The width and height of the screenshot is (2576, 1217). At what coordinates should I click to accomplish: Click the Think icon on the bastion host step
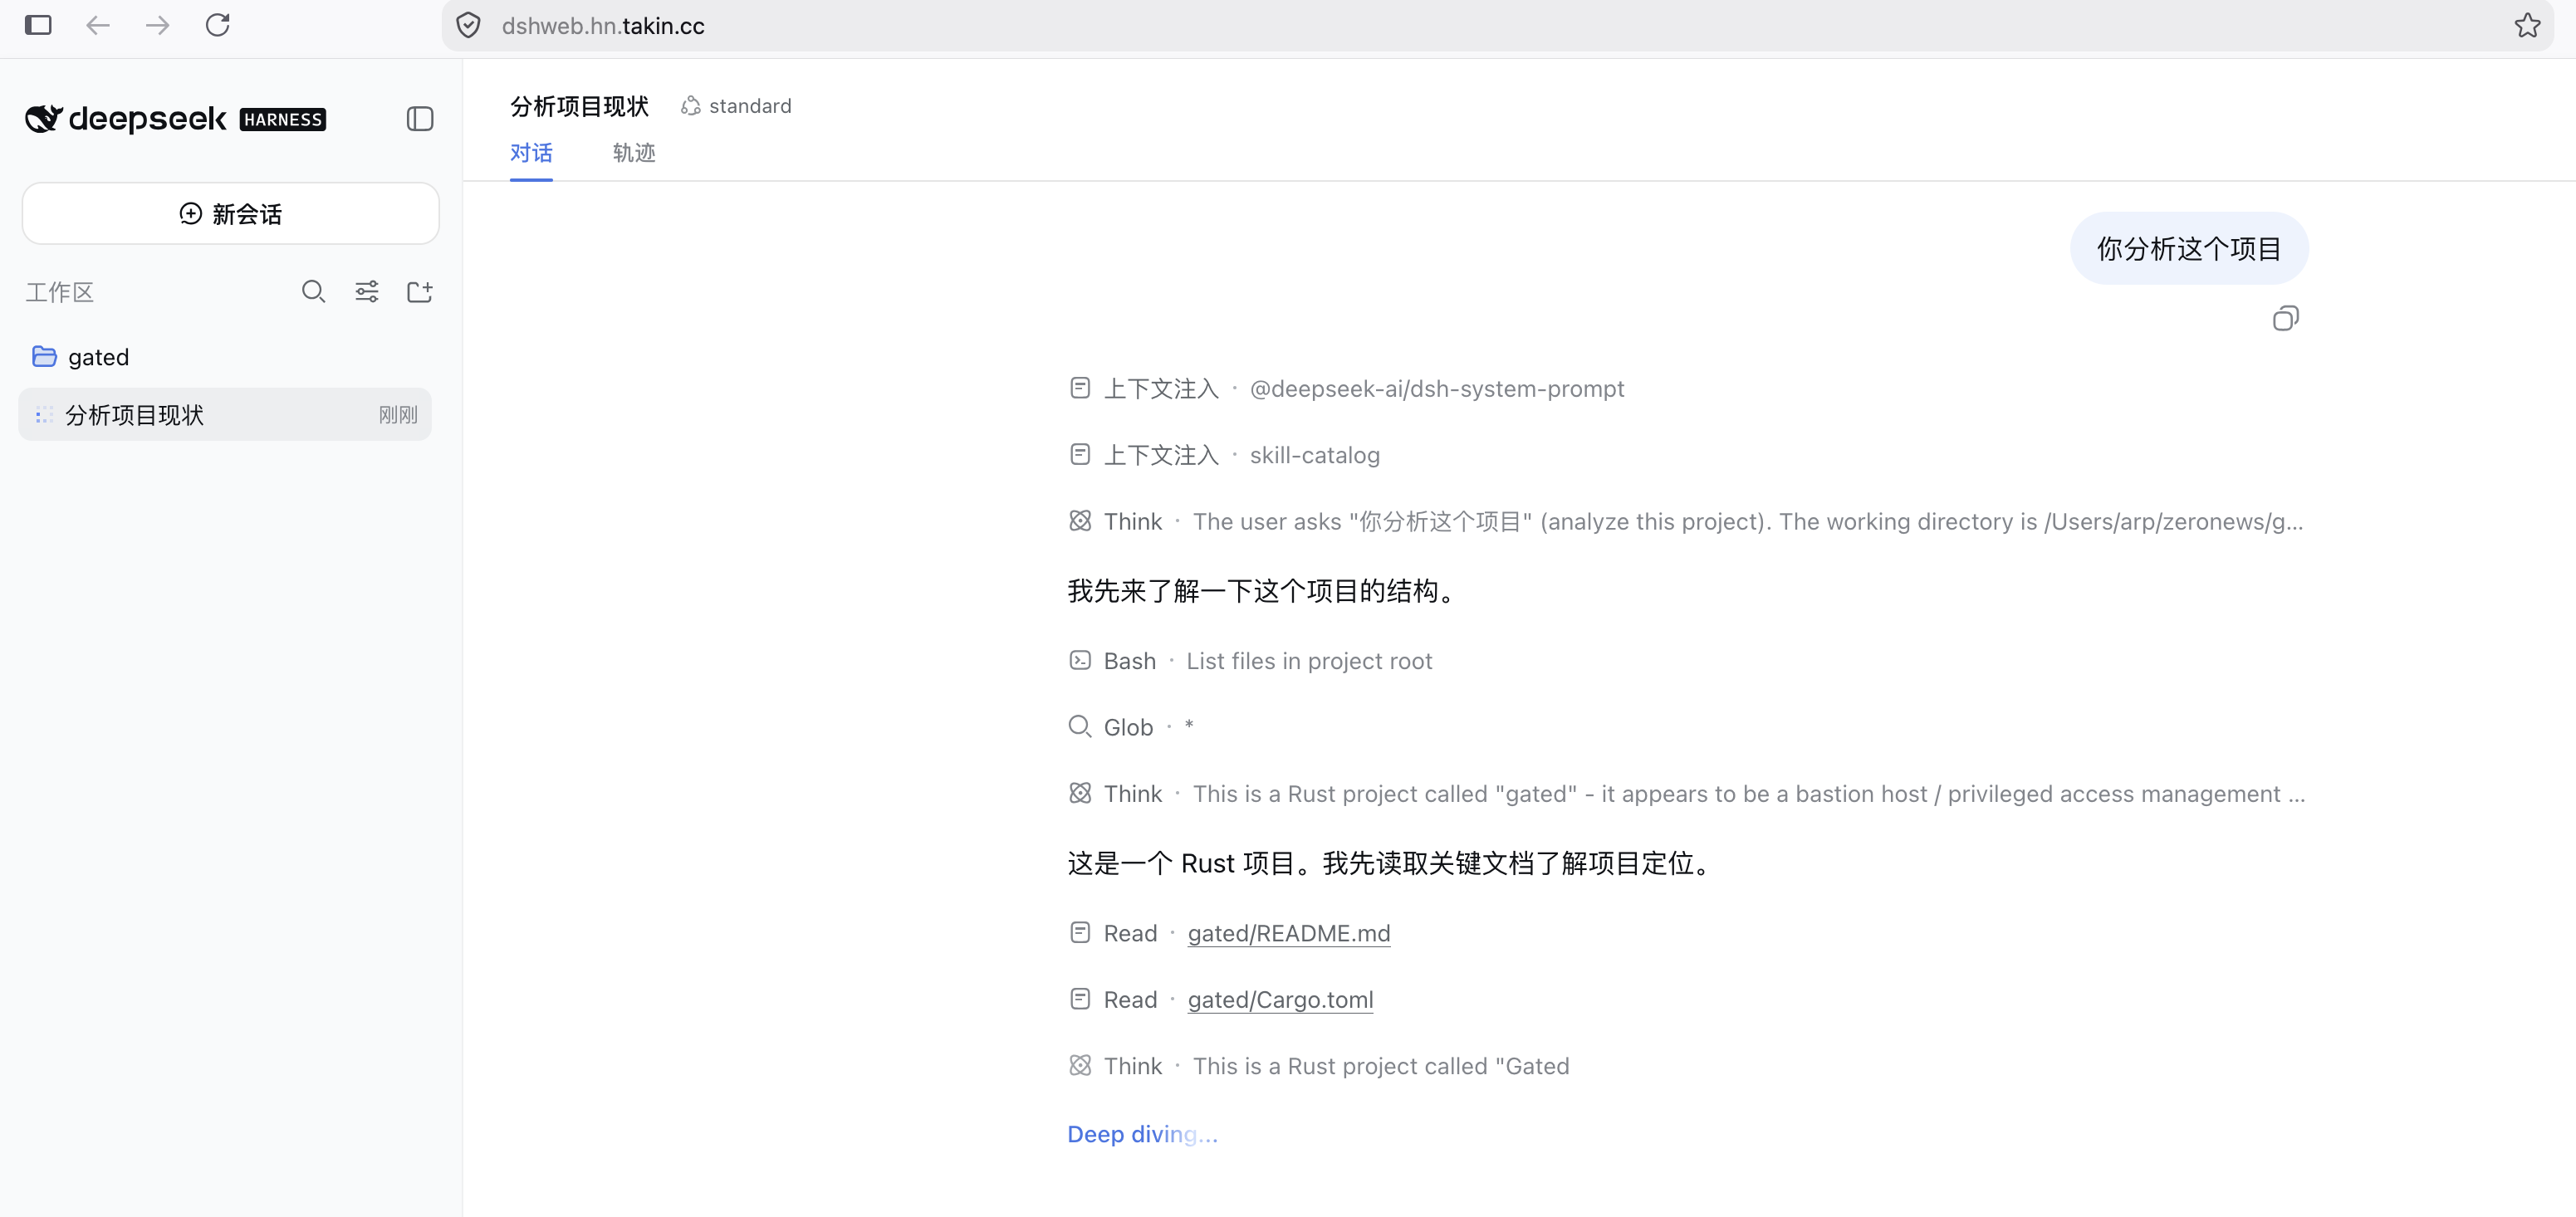point(1080,793)
